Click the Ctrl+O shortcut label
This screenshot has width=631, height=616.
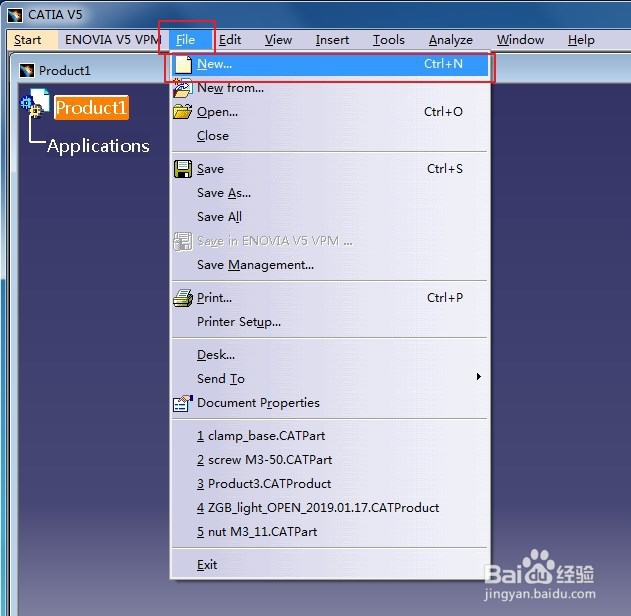[443, 112]
